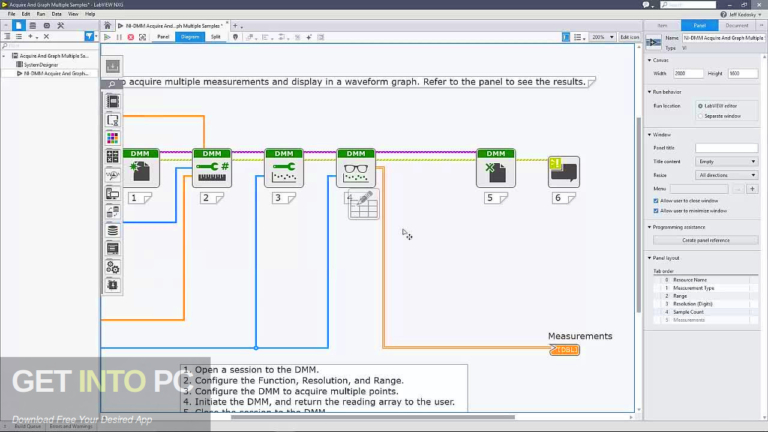Select the DMM Configure Measurement node labeled 2
The height and width of the screenshot is (432, 768).
212,168
